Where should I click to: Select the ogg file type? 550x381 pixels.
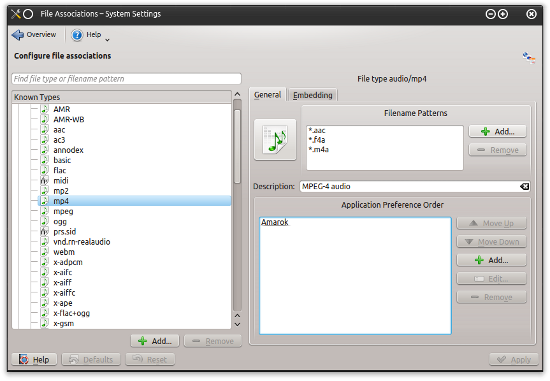tap(60, 221)
